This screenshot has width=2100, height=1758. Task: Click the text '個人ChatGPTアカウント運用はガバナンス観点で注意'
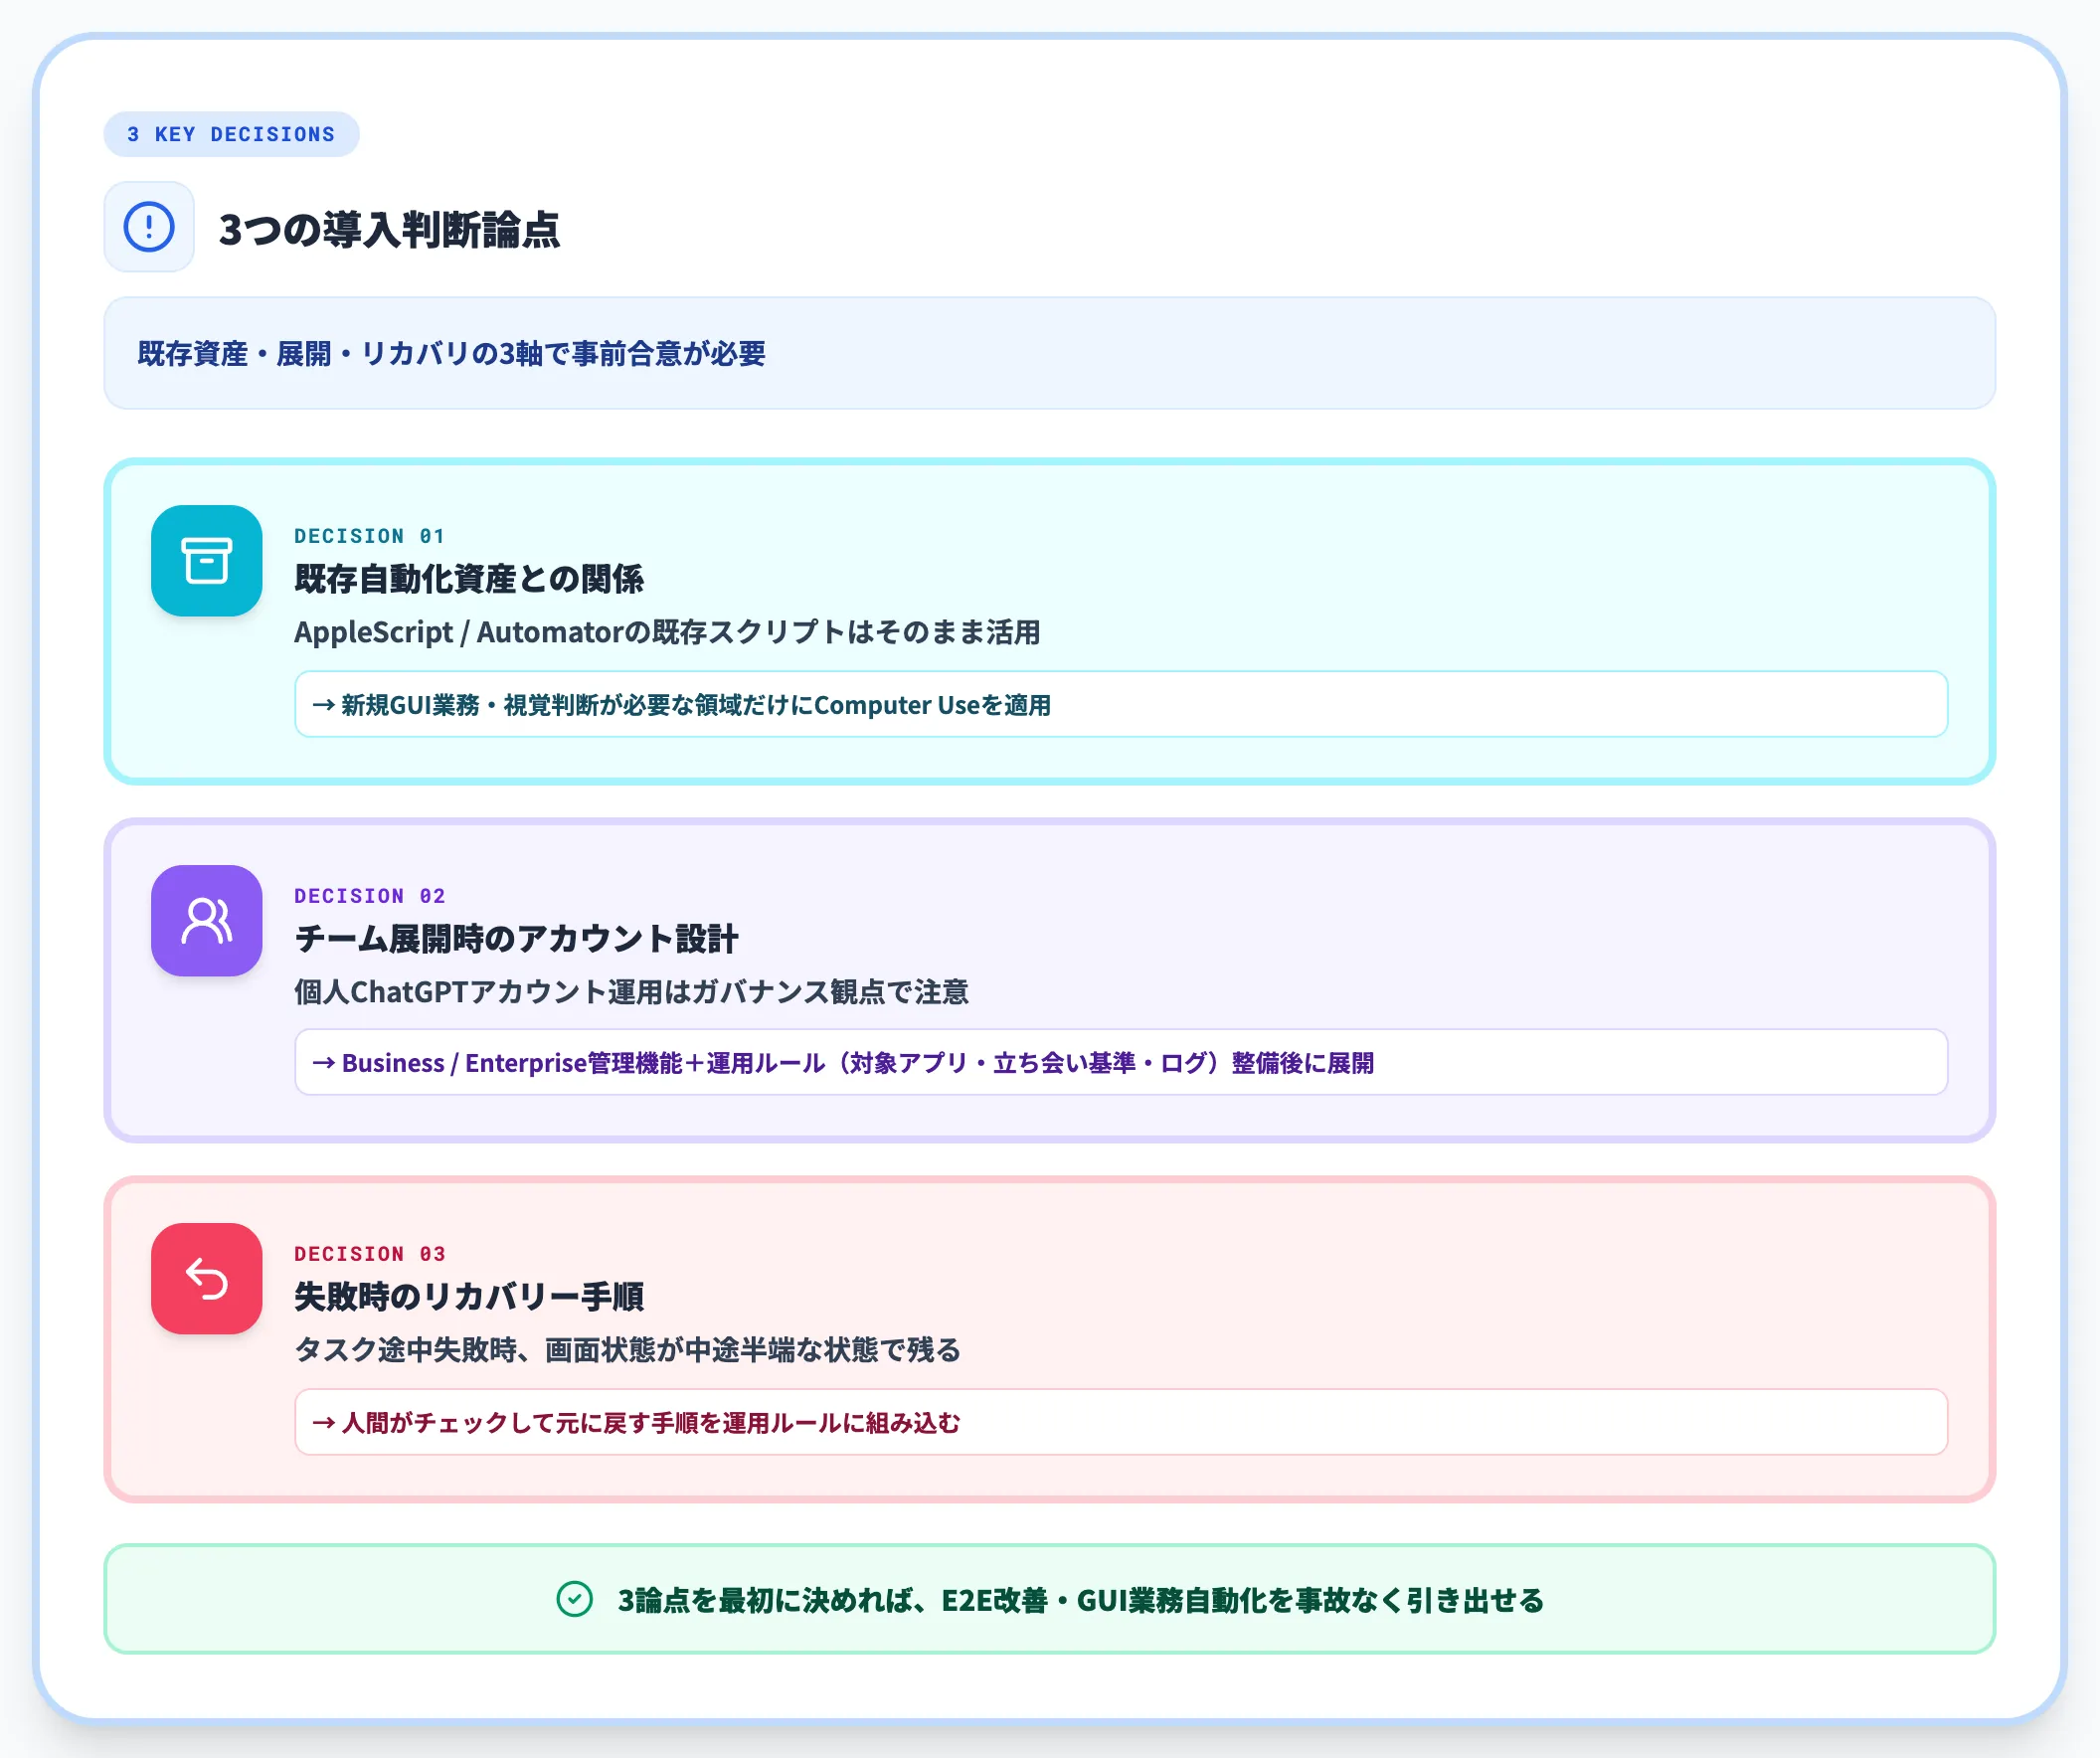[631, 992]
